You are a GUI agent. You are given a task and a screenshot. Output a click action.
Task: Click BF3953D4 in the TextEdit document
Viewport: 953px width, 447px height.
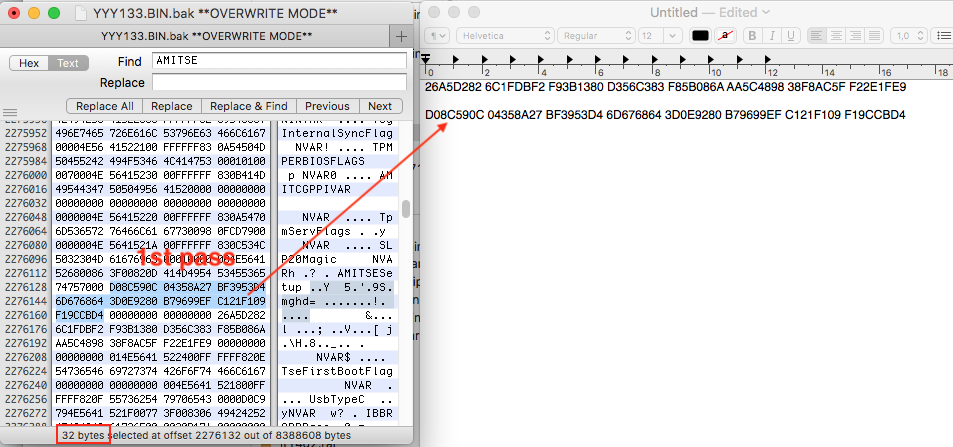[573, 115]
